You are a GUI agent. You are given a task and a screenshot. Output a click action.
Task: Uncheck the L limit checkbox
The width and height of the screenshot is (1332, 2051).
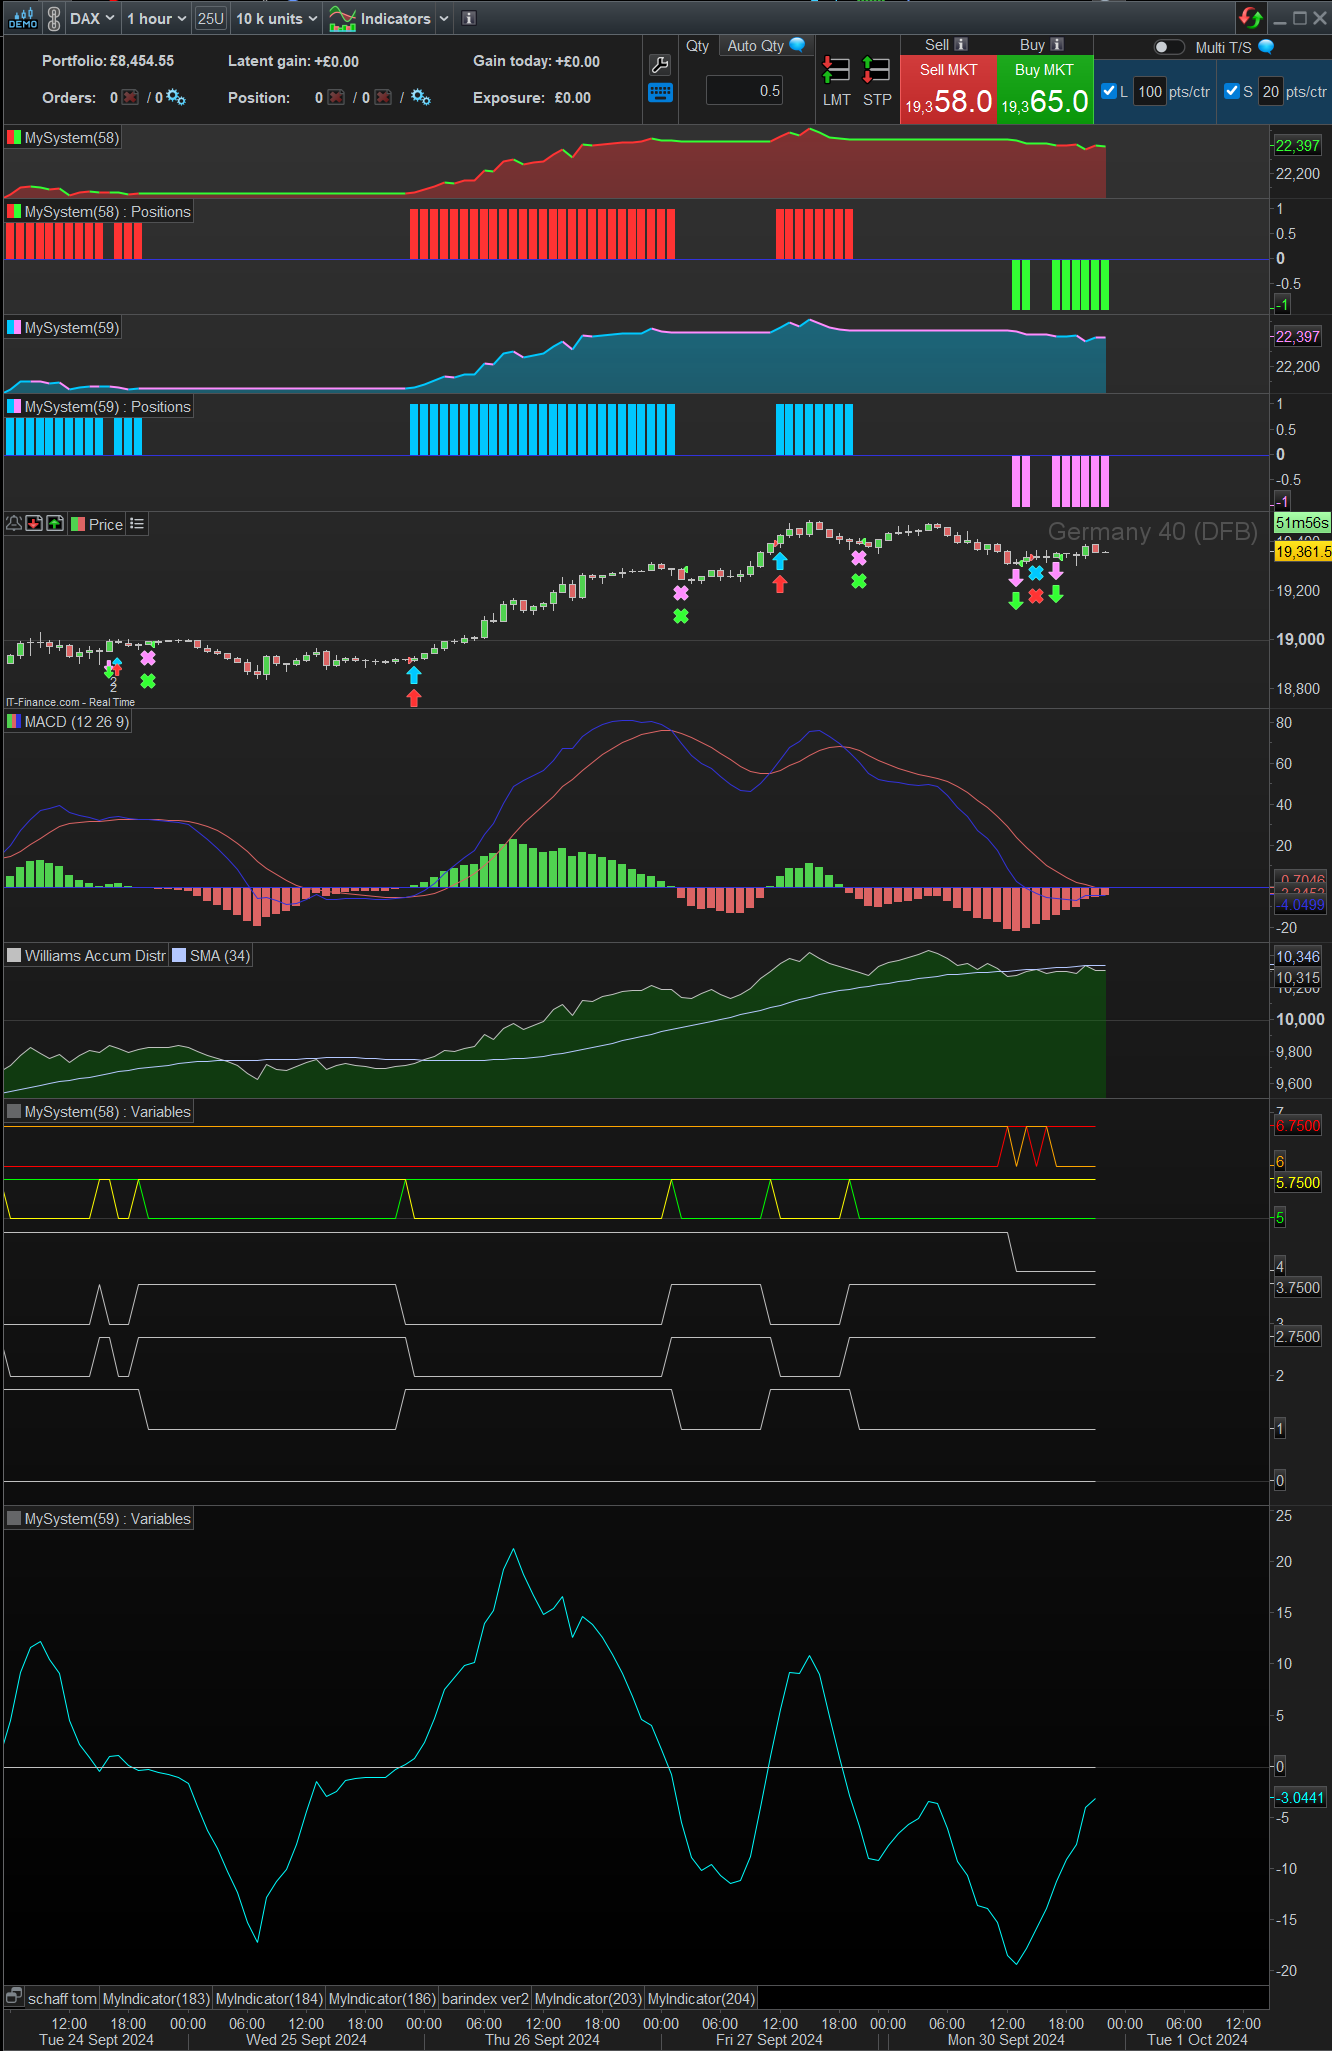click(1109, 91)
